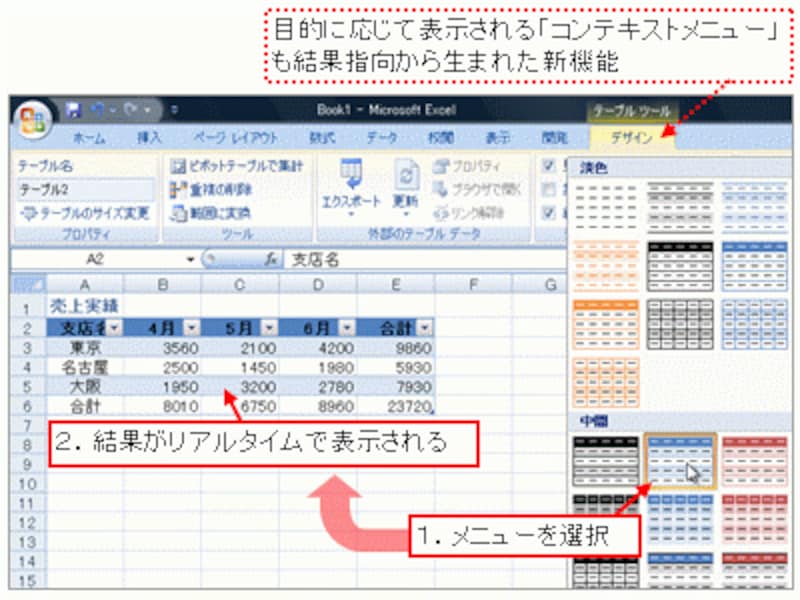This screenshot has height=600, width=800.
Task: Expand the エクスポート dropdown arrow
Action: pyautogui.click(x=351, y=215)
